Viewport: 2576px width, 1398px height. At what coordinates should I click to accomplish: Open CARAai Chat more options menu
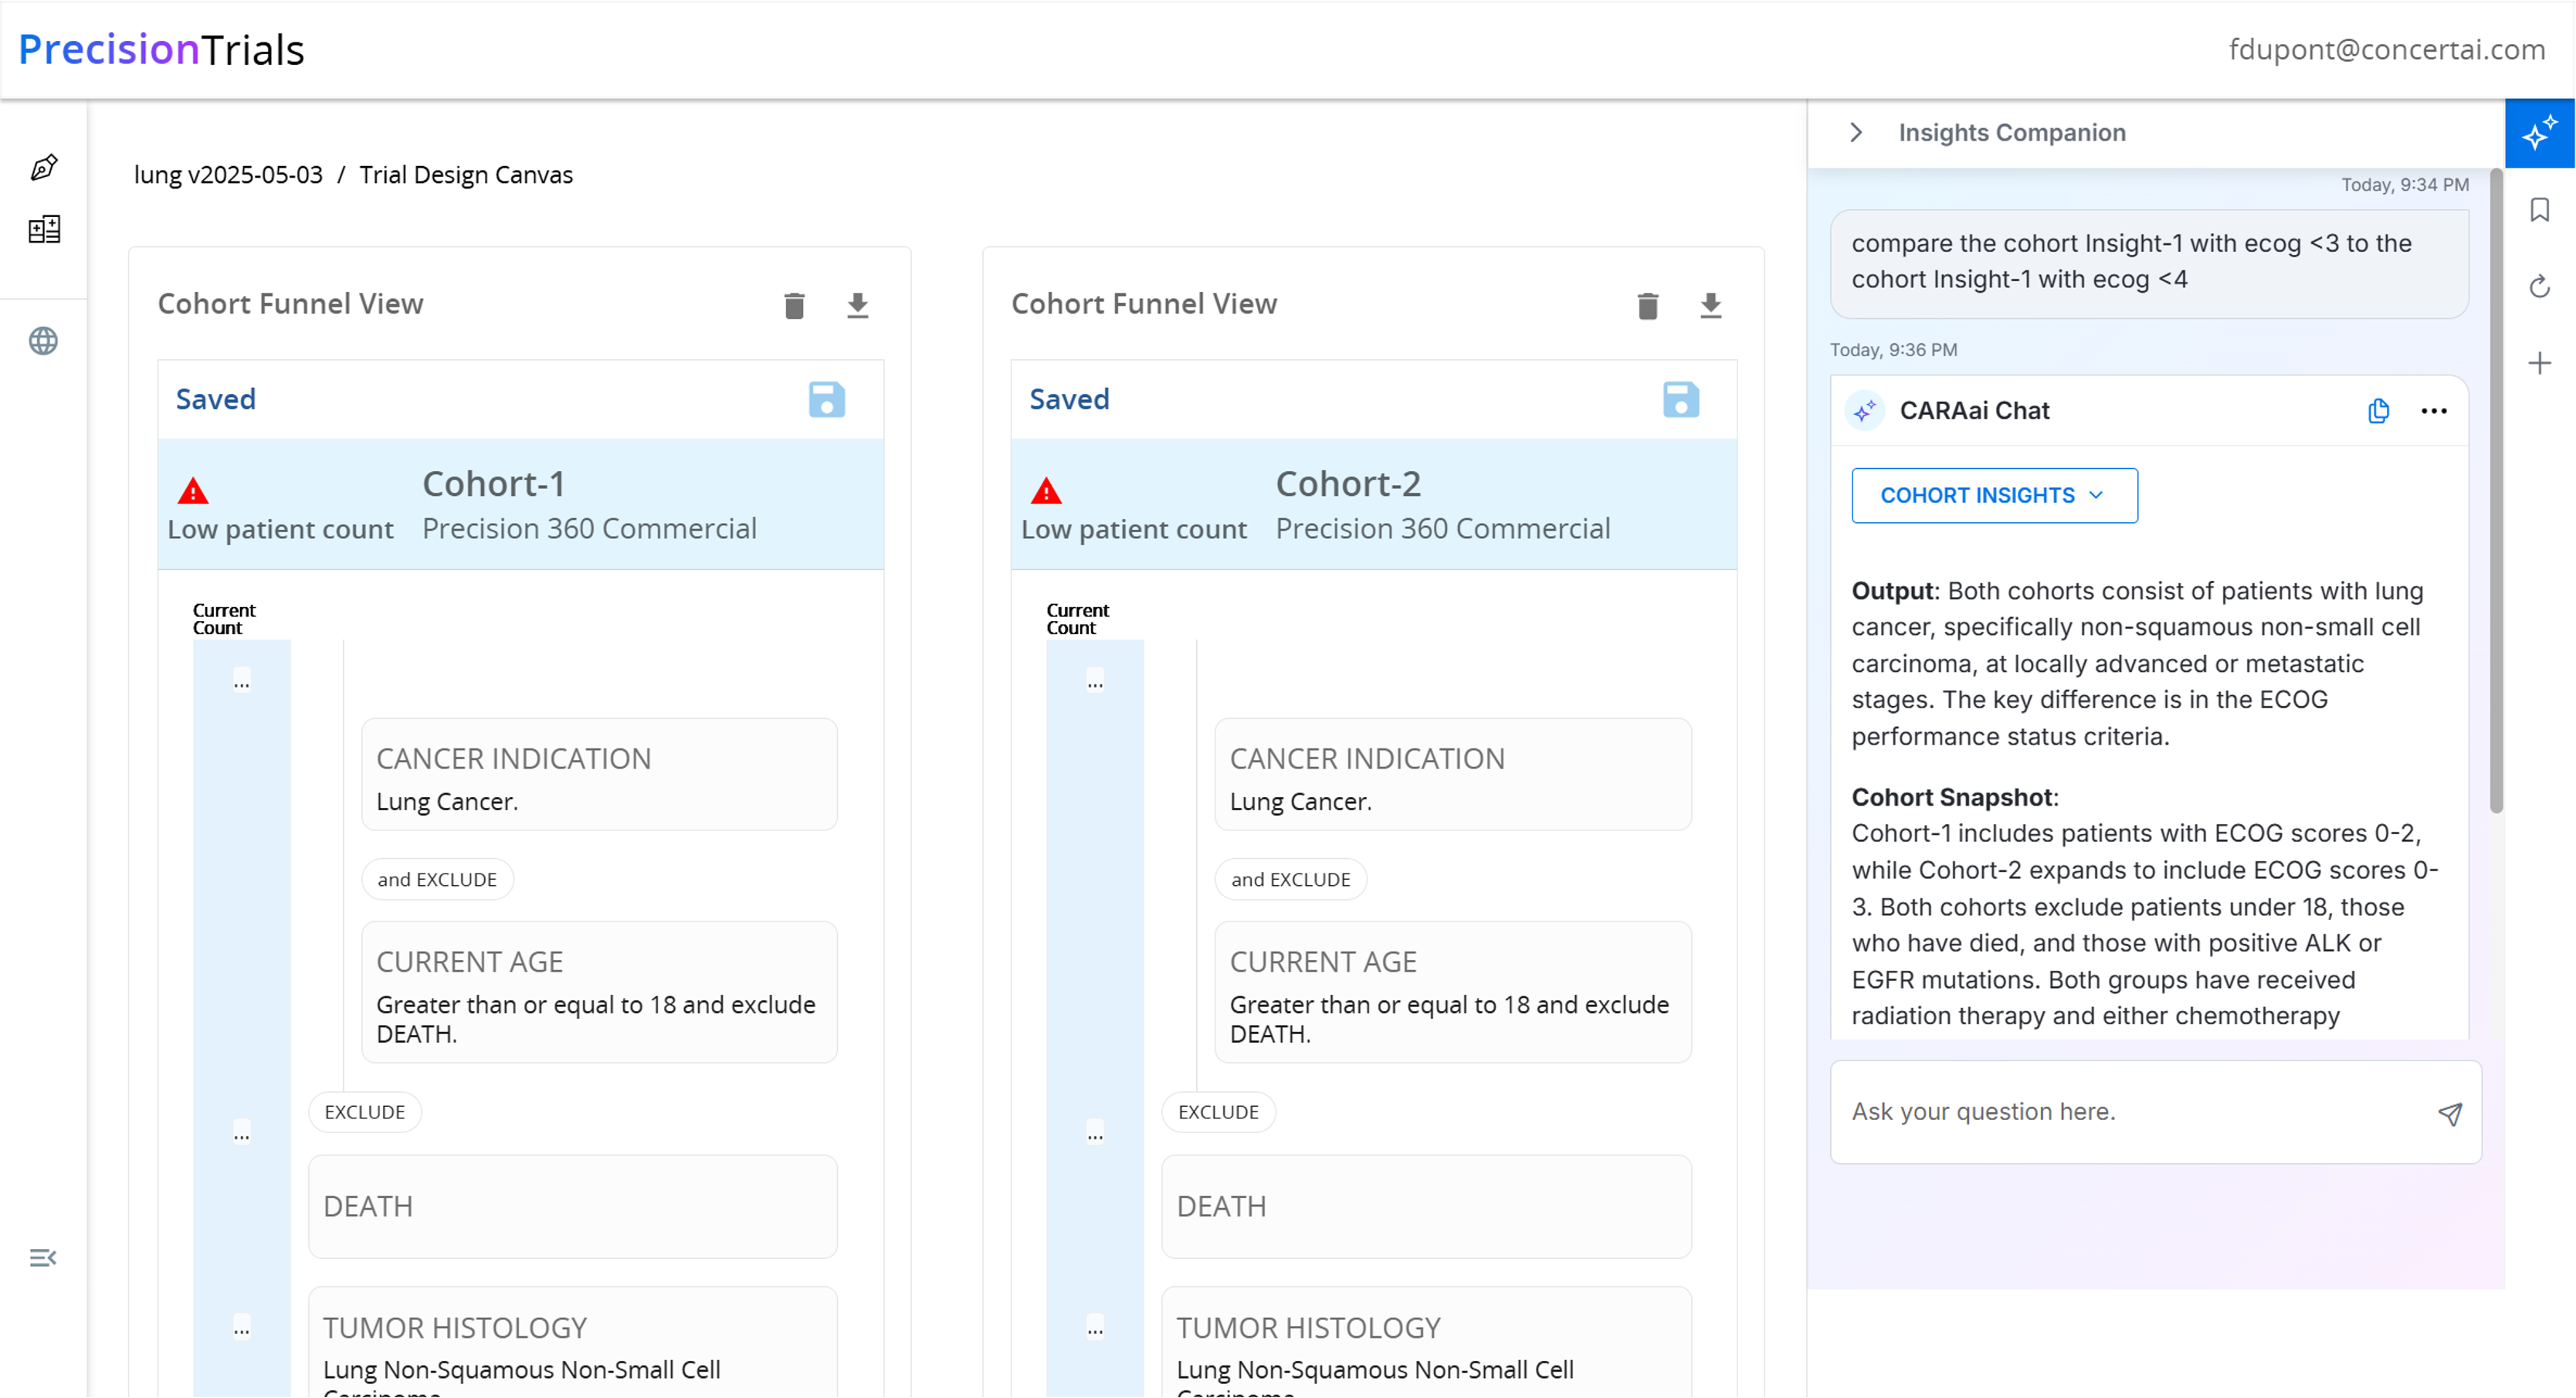click(2433, 411)
